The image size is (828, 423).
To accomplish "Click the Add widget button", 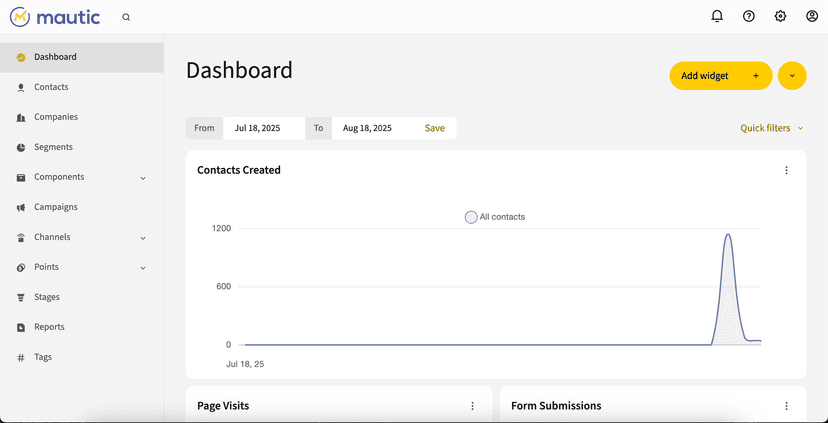I will coord(721,76).
